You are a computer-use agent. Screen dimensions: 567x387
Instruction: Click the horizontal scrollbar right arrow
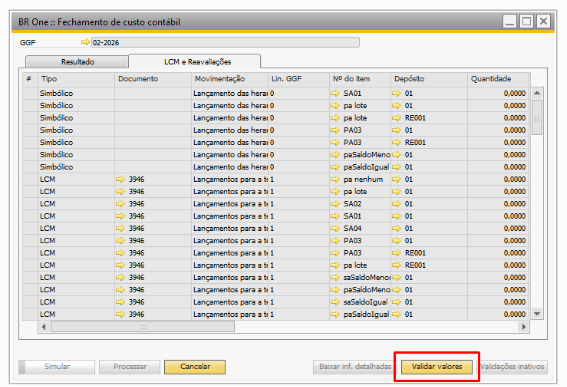pyautogui.click(x=523, y=327)
